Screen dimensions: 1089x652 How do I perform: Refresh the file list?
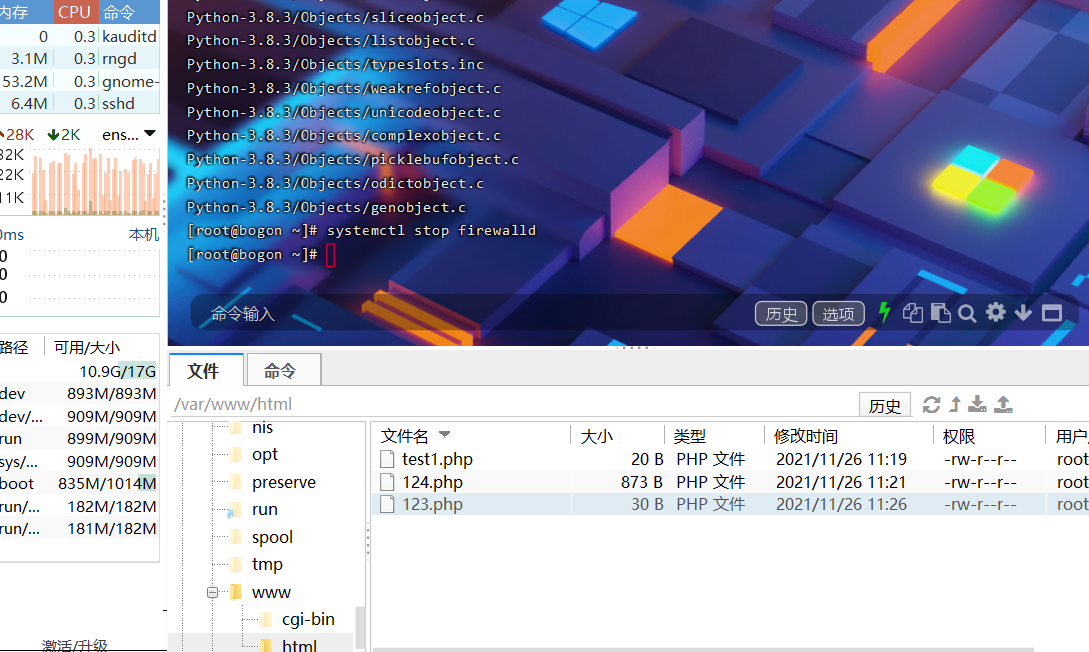pyautogui.click(x=932, y=404)
